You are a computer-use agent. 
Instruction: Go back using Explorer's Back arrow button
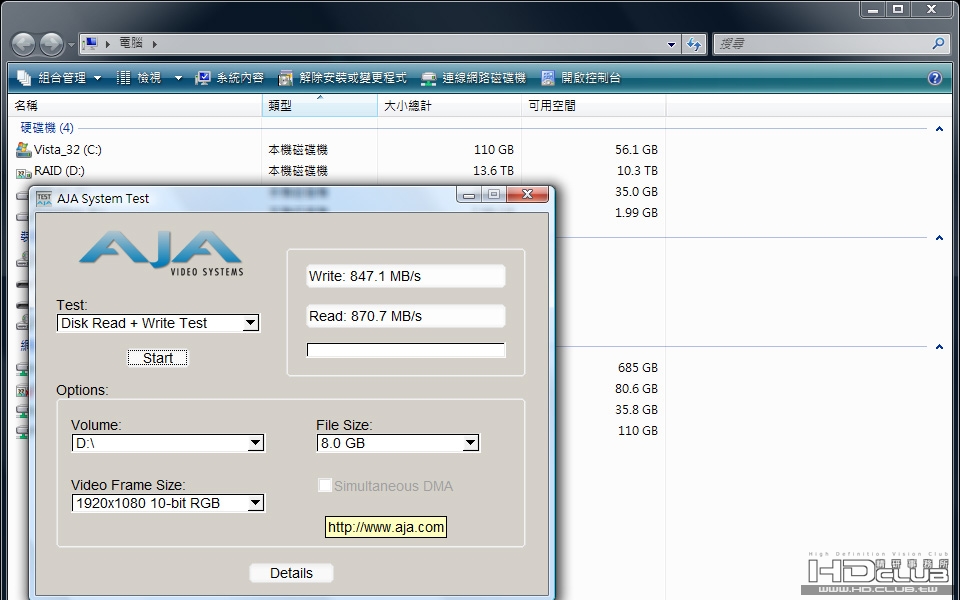coord(23,44)
